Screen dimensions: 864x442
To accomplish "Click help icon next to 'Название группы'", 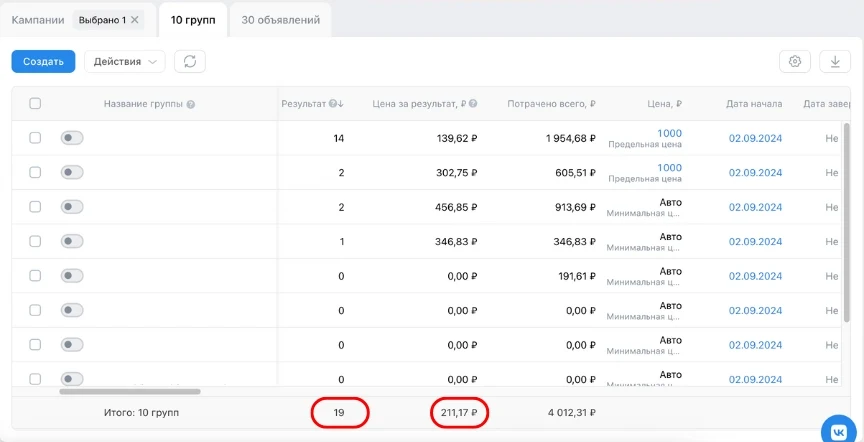I will coord(191,104).
